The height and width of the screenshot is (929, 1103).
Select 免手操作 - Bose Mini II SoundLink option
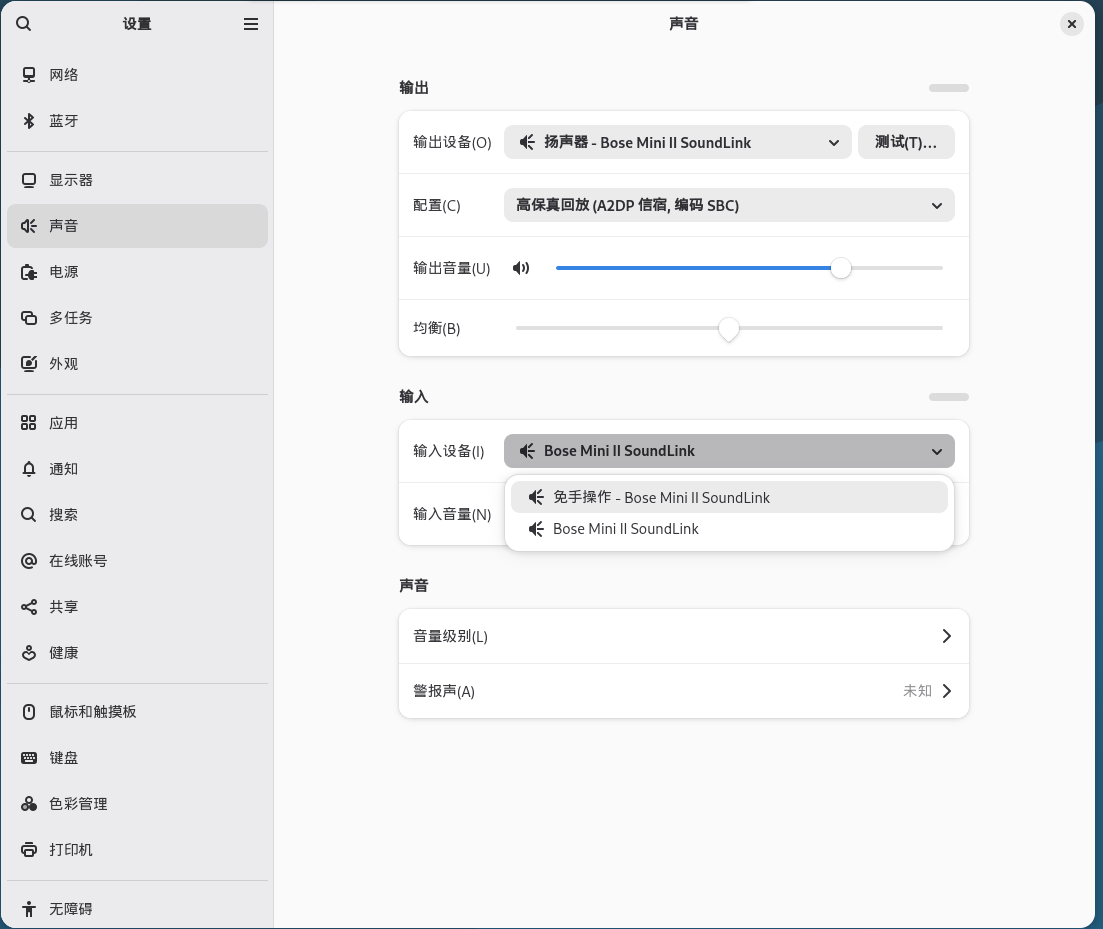729,497
